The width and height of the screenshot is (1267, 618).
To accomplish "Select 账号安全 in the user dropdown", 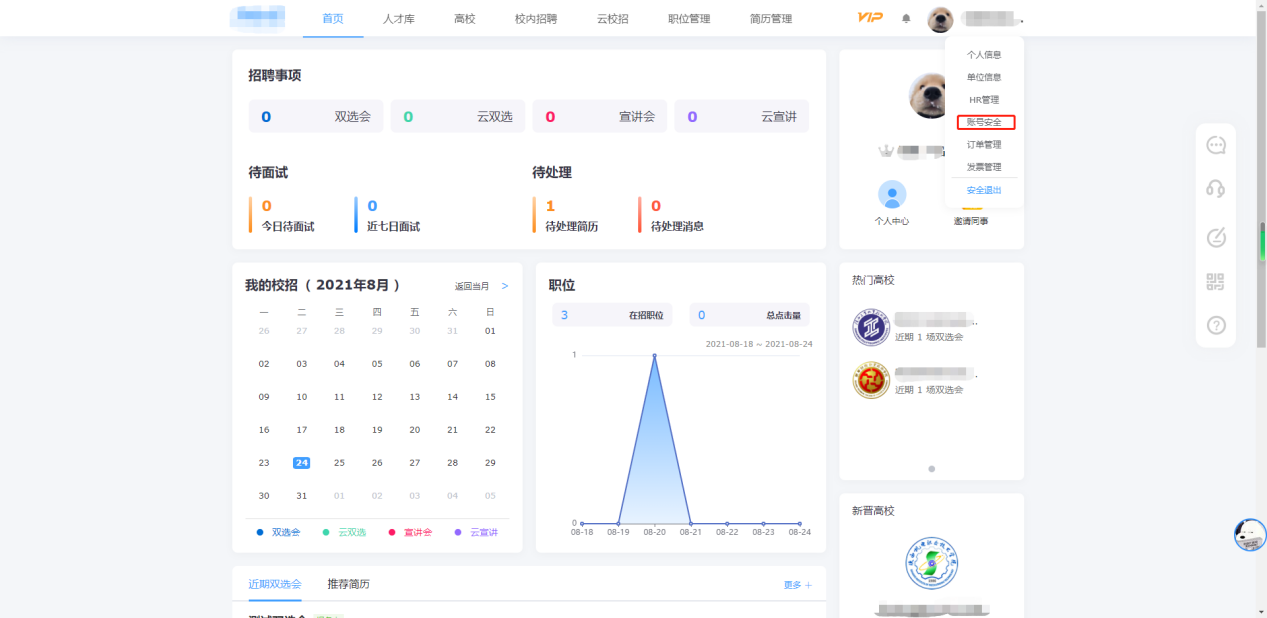I will coord(984,122).
